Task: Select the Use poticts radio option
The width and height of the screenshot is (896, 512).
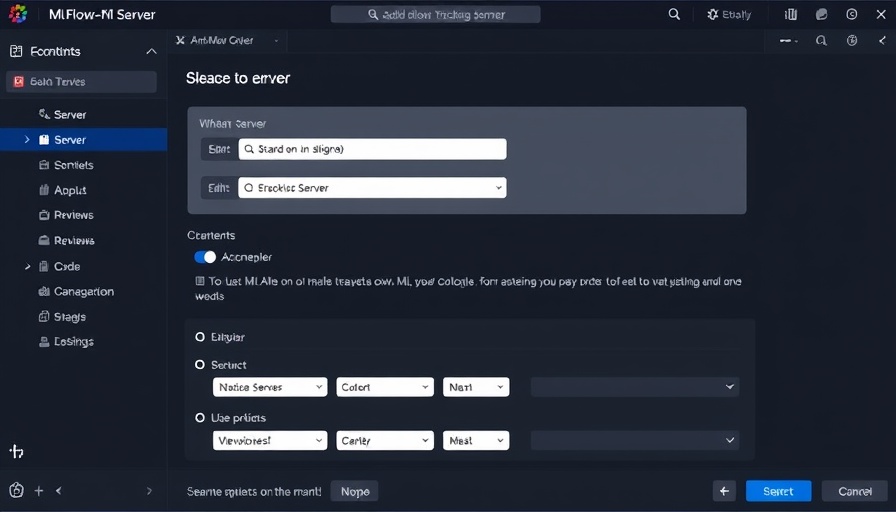Action: point(200,418)
